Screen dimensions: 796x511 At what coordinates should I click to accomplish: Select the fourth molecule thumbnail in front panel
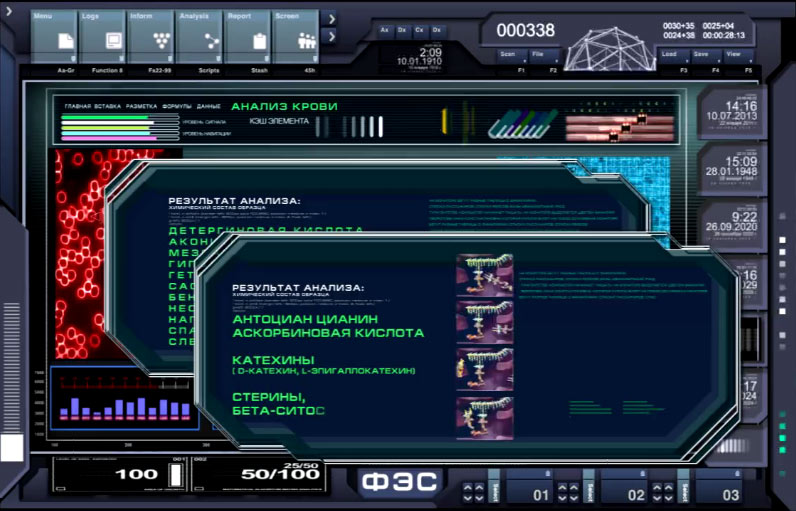tap(485, 418)
